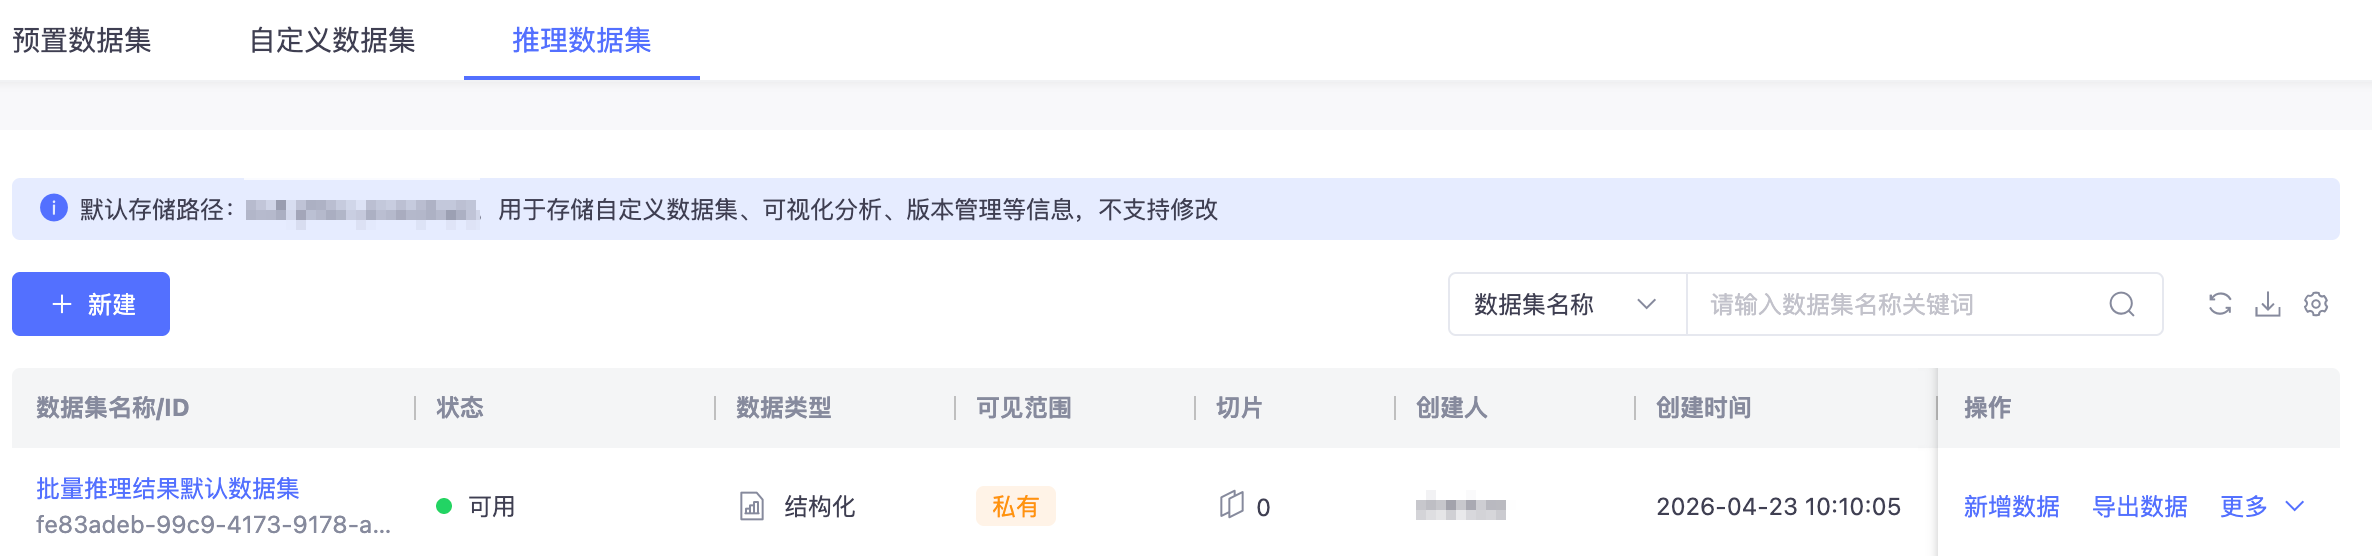Click the slice icon beside 0
2372x556 pixels.
tap(1232, 505)
